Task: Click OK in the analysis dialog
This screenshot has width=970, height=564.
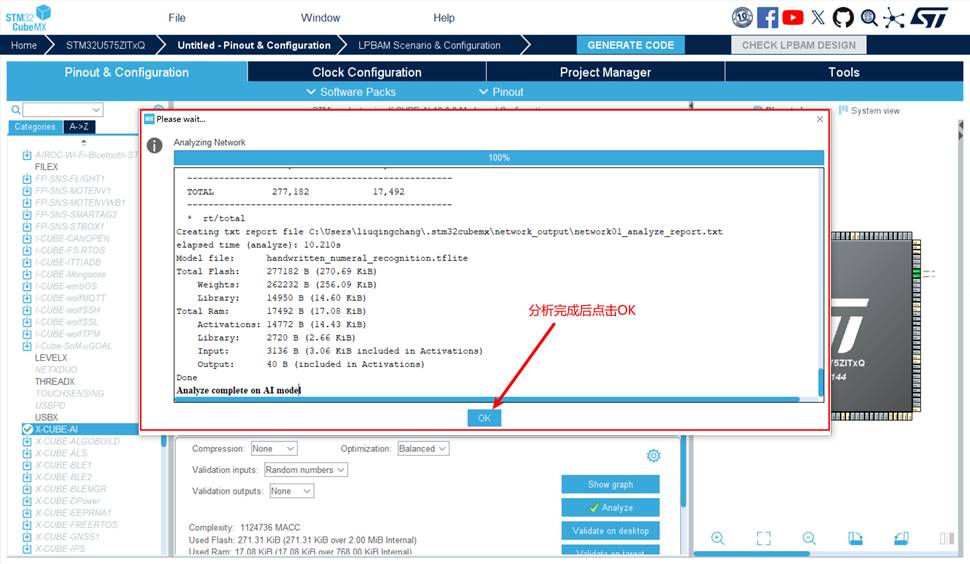Action: (484, 418)
